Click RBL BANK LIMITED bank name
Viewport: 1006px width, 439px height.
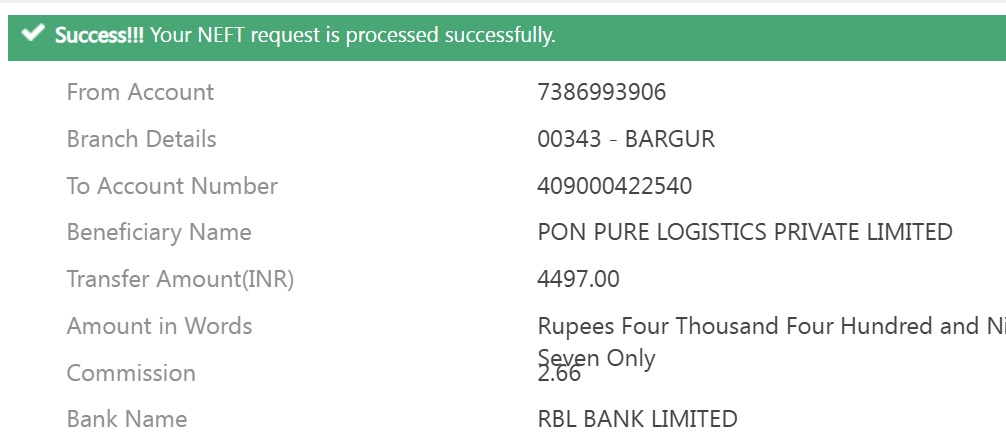pyautogui.click(x=637, y=419)
